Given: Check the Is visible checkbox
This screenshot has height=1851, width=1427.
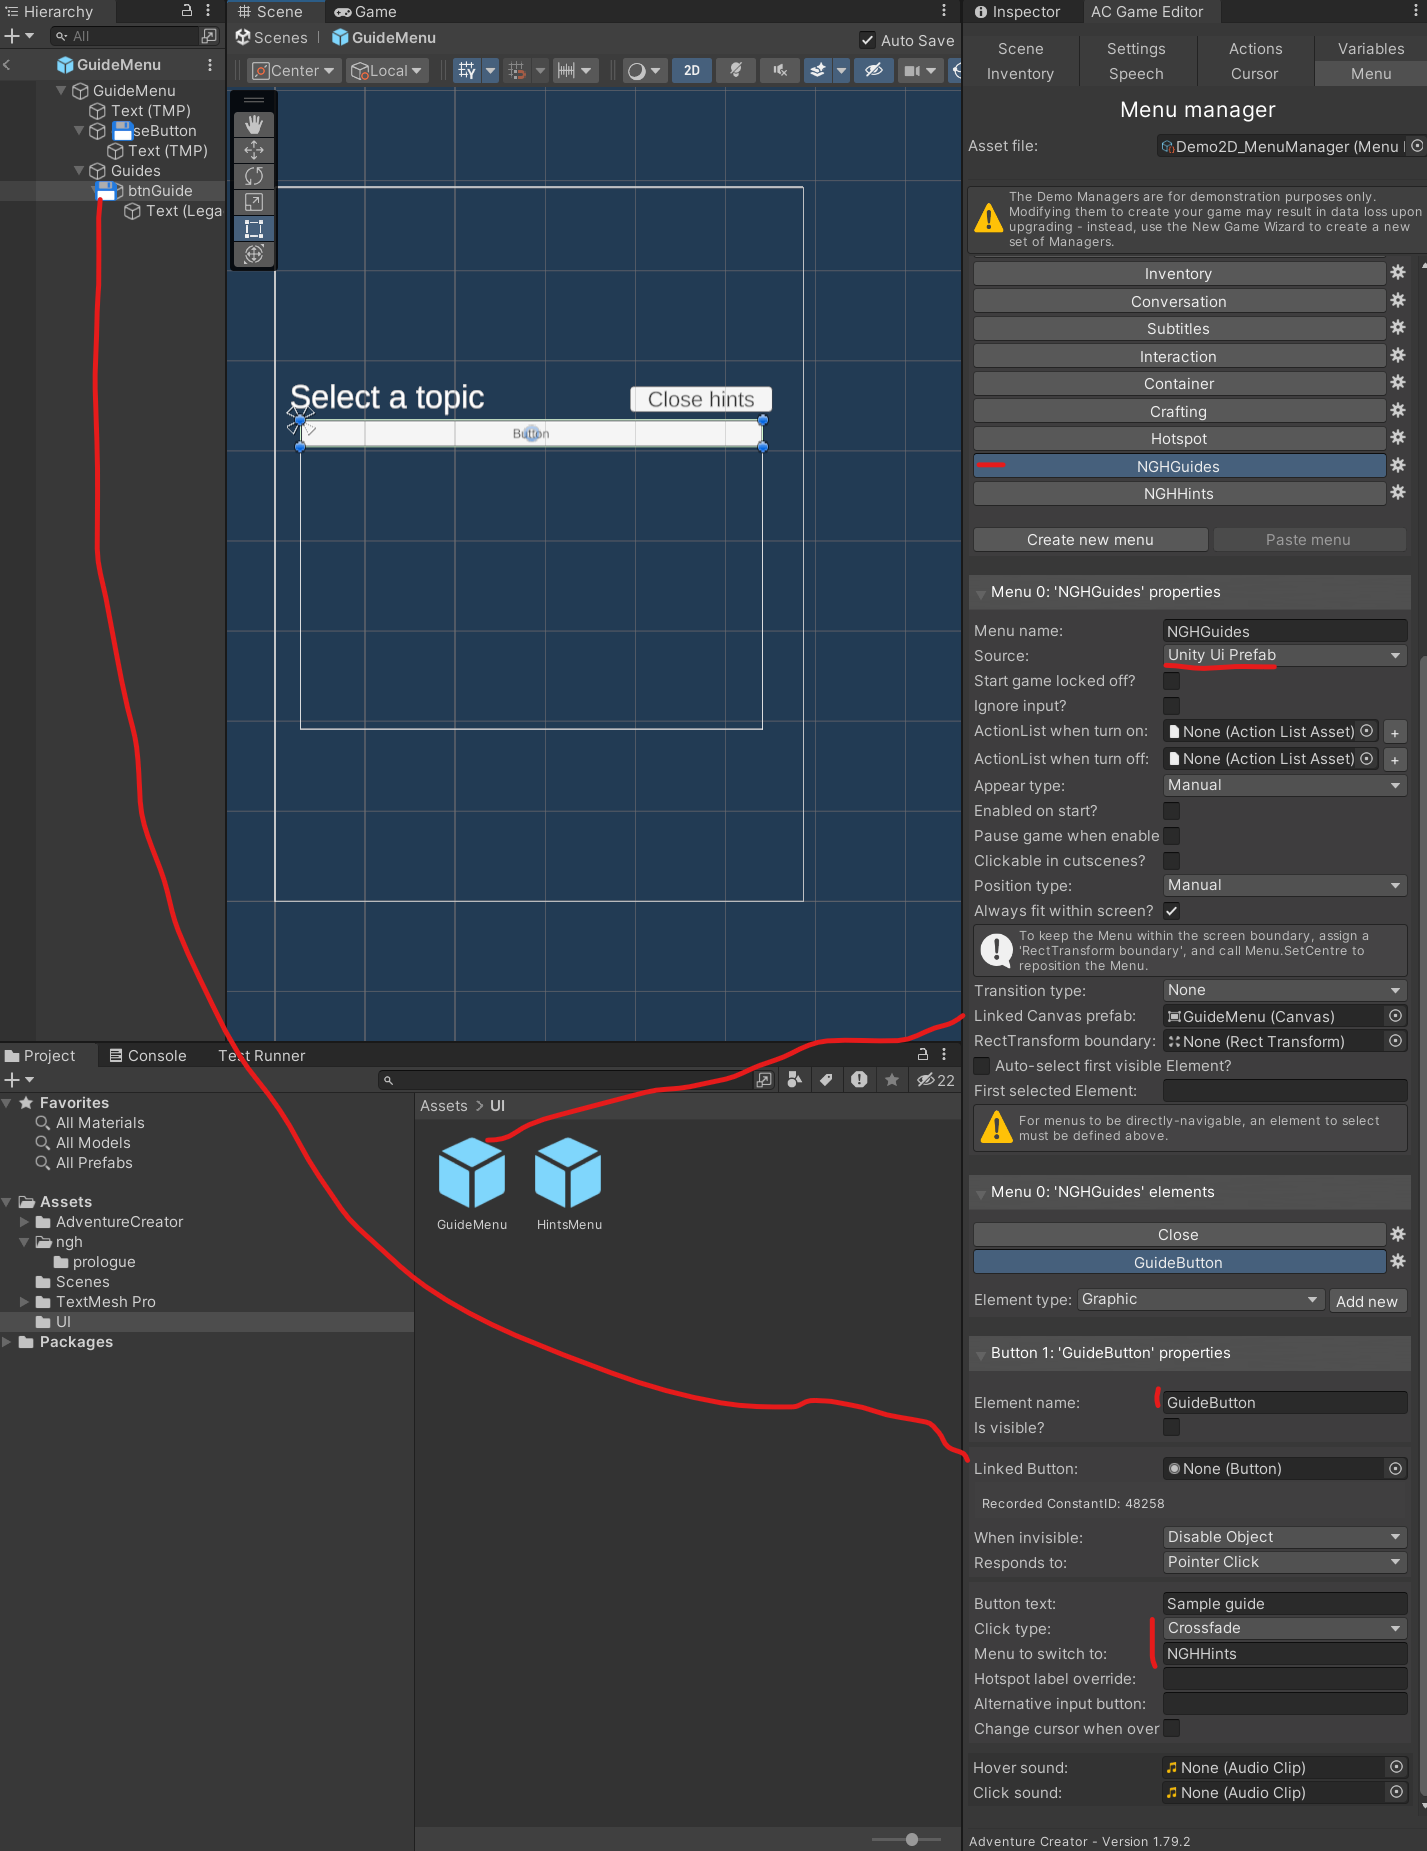Looking at the screenshot, I should [1172, 1428].
